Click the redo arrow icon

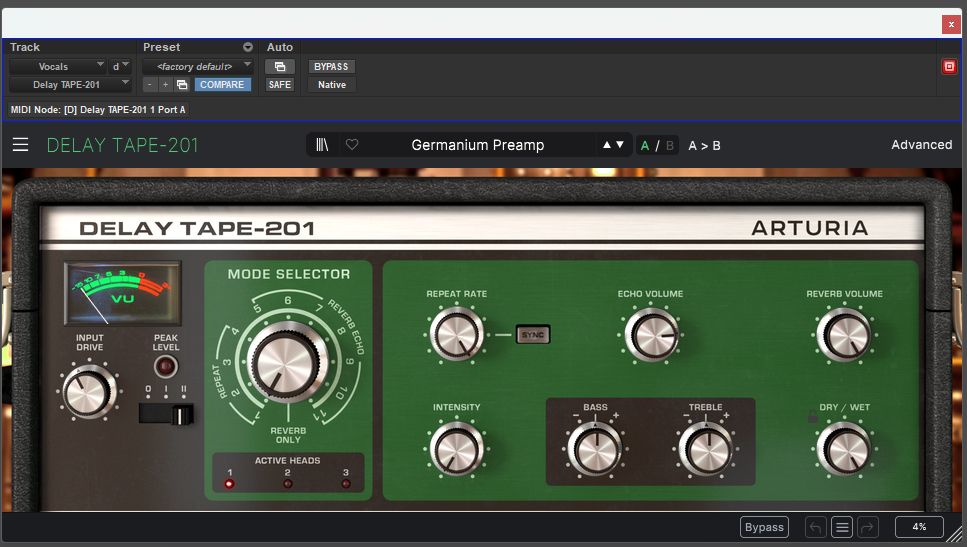pos(868,527)
